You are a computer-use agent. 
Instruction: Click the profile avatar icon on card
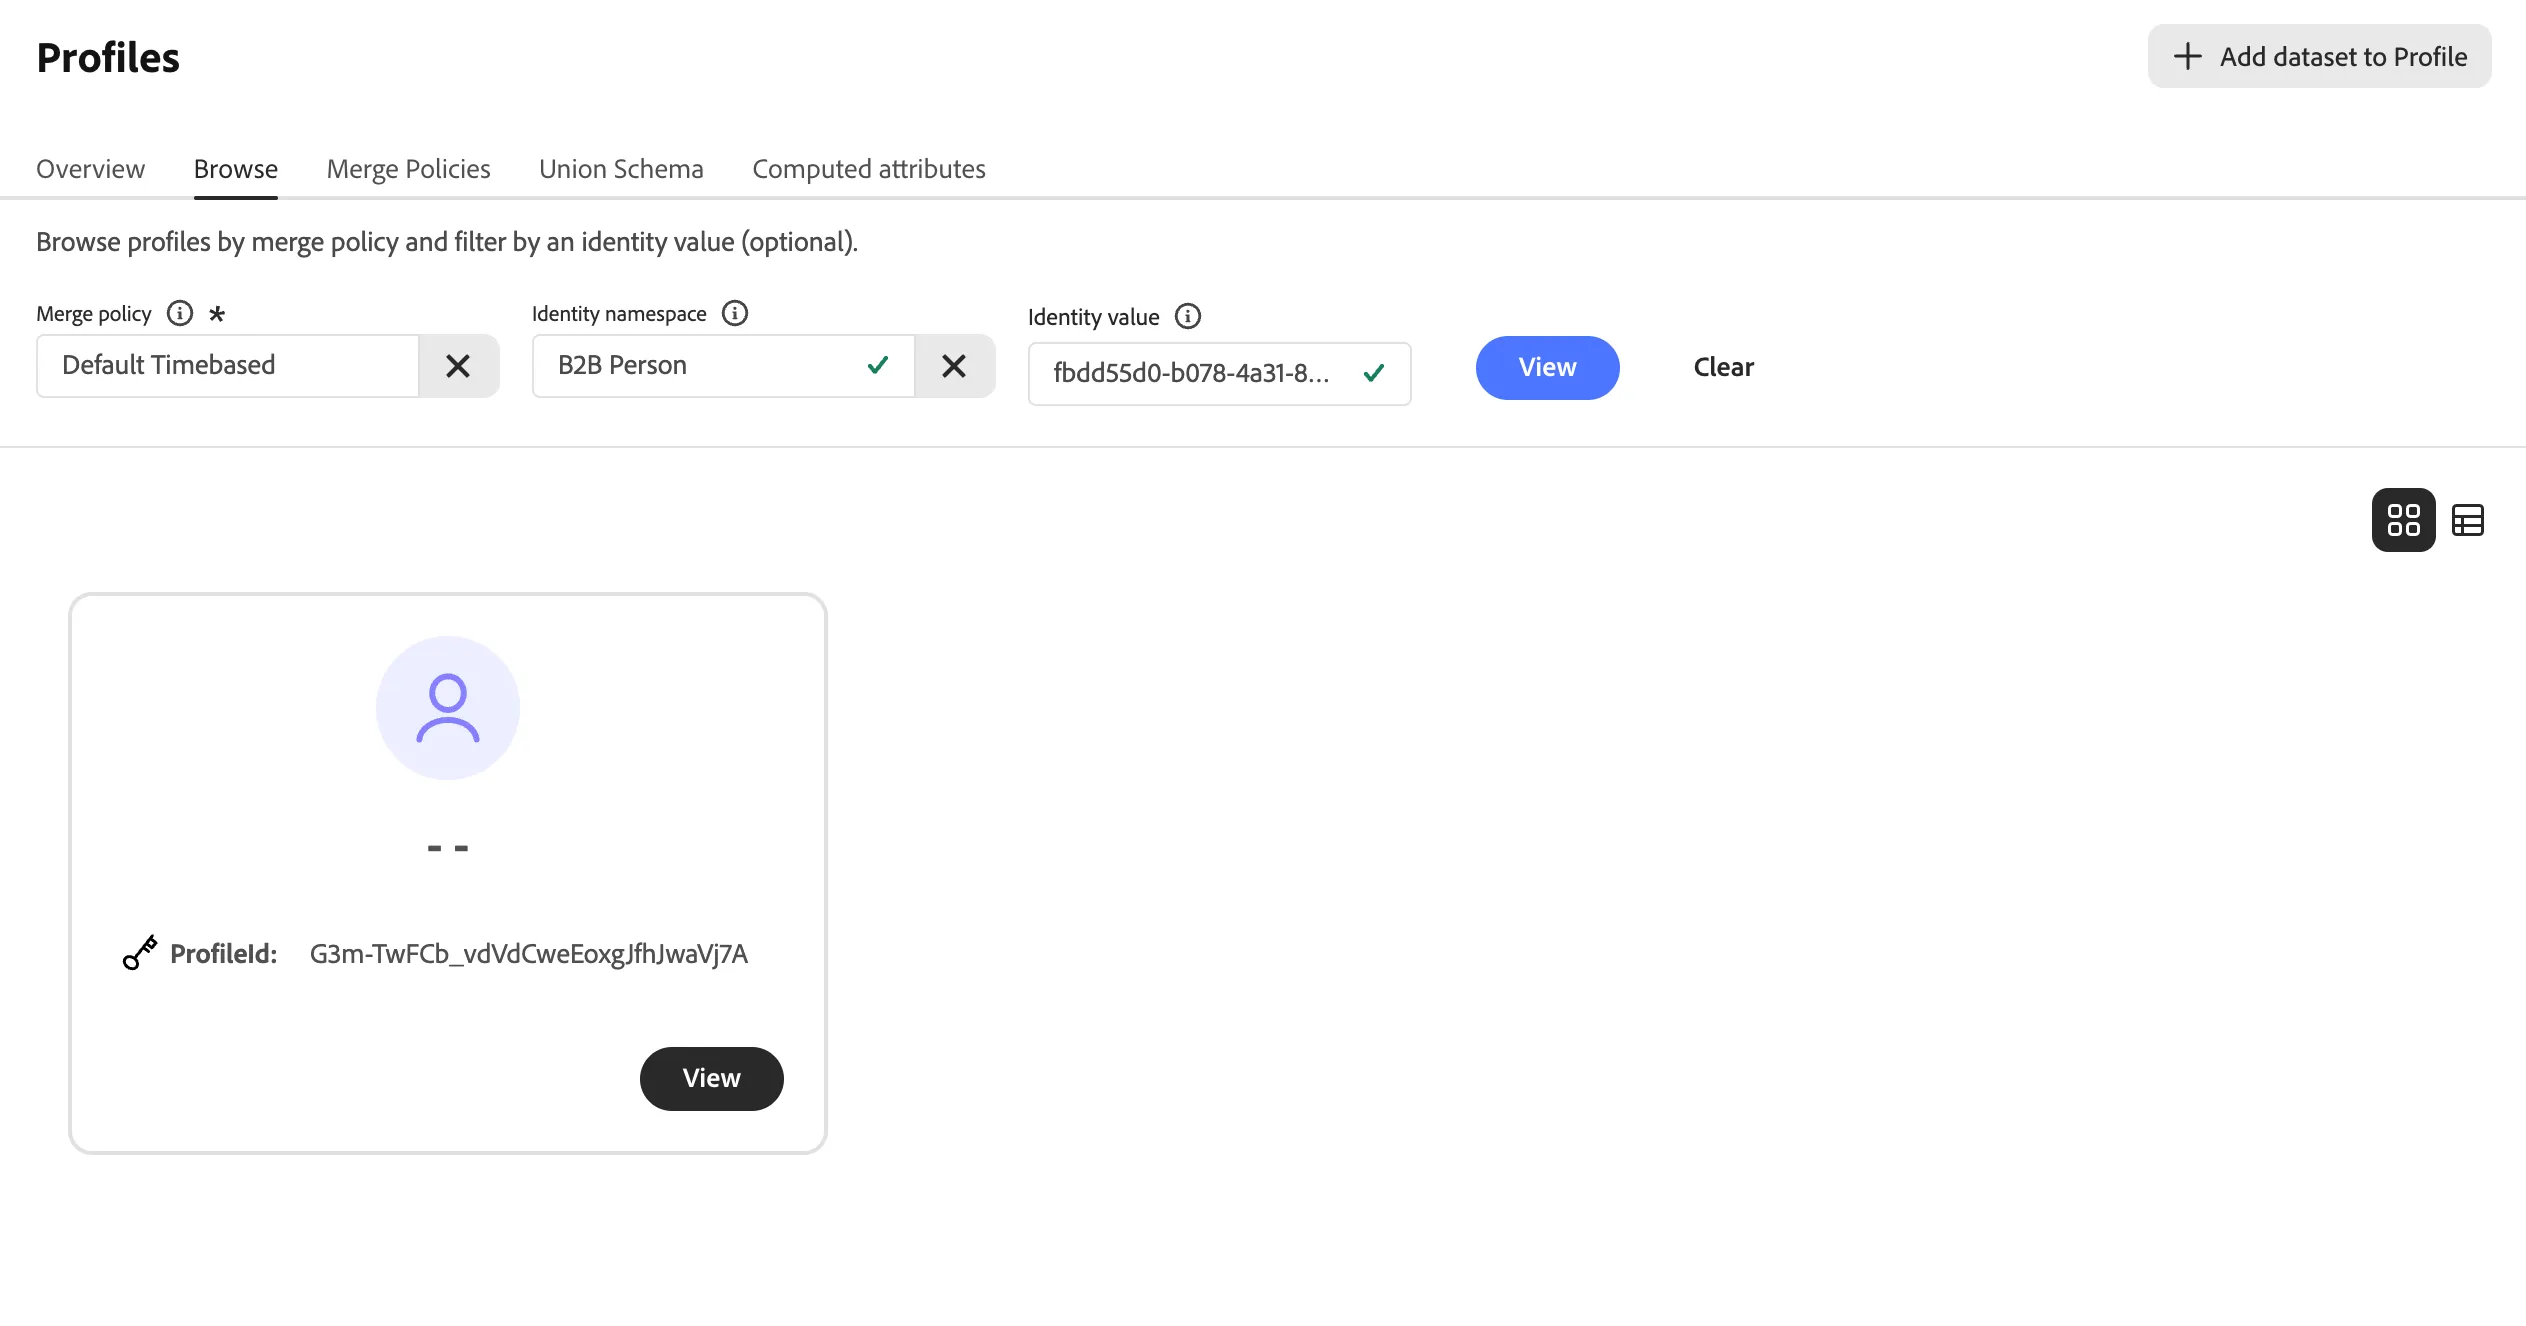click(x=448, y=708)
